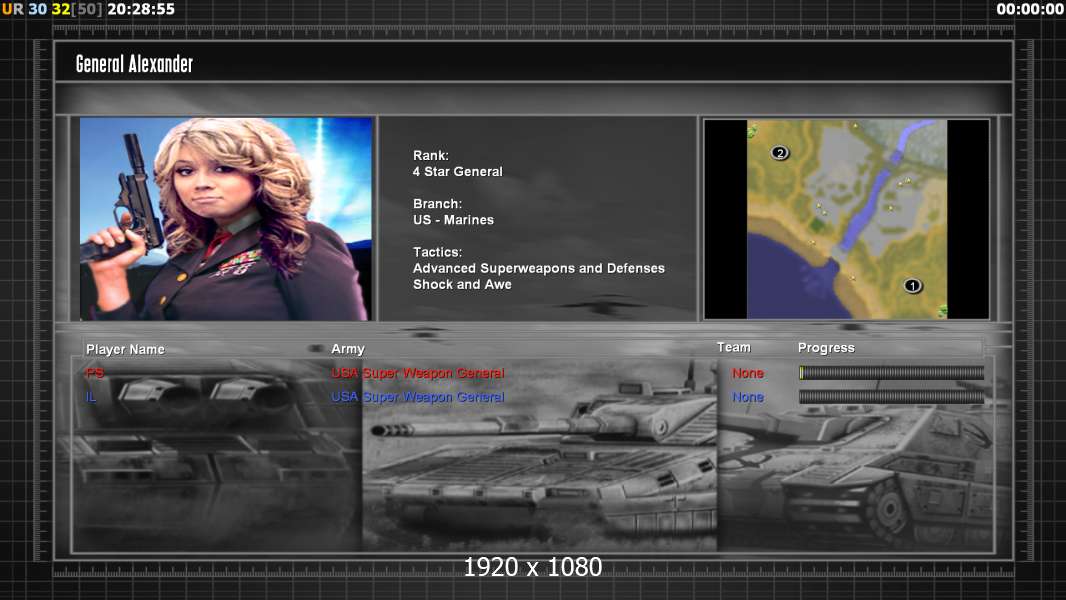This screenshot has width=1066, height=600.
Task: Click blue player's USA Super Weapon General army
Action: point(417,397)
